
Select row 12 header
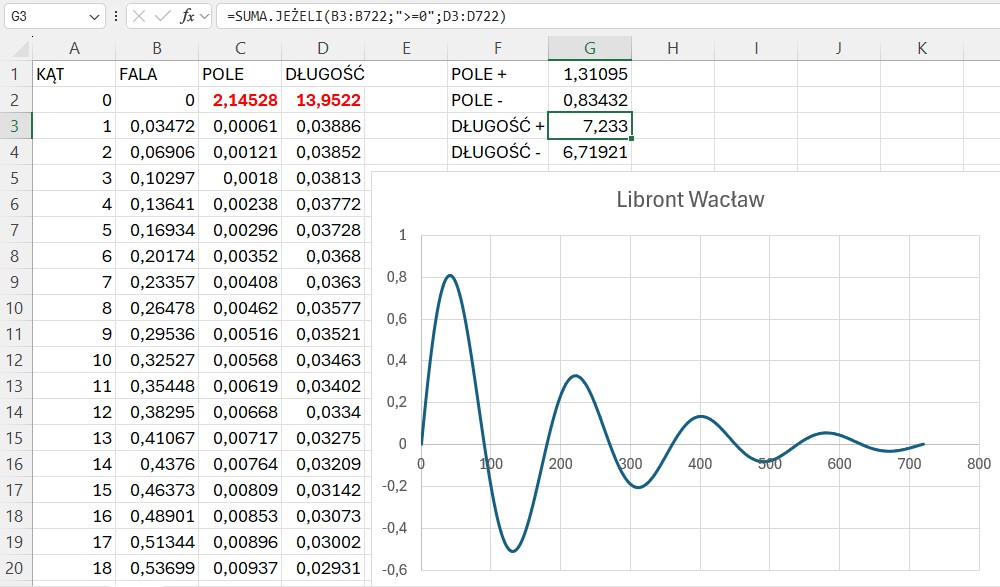[16, 360]
